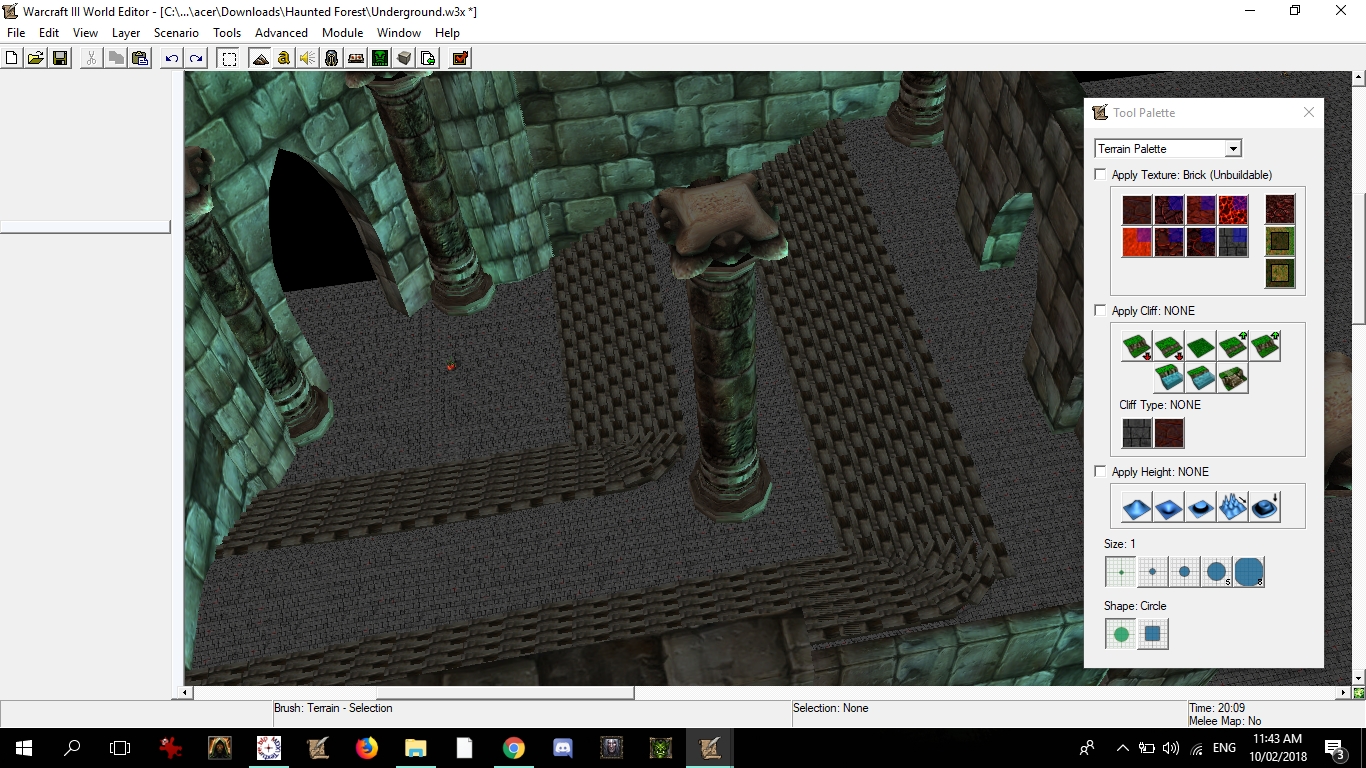Open the Object Manager cube icon

click(404, 58)
